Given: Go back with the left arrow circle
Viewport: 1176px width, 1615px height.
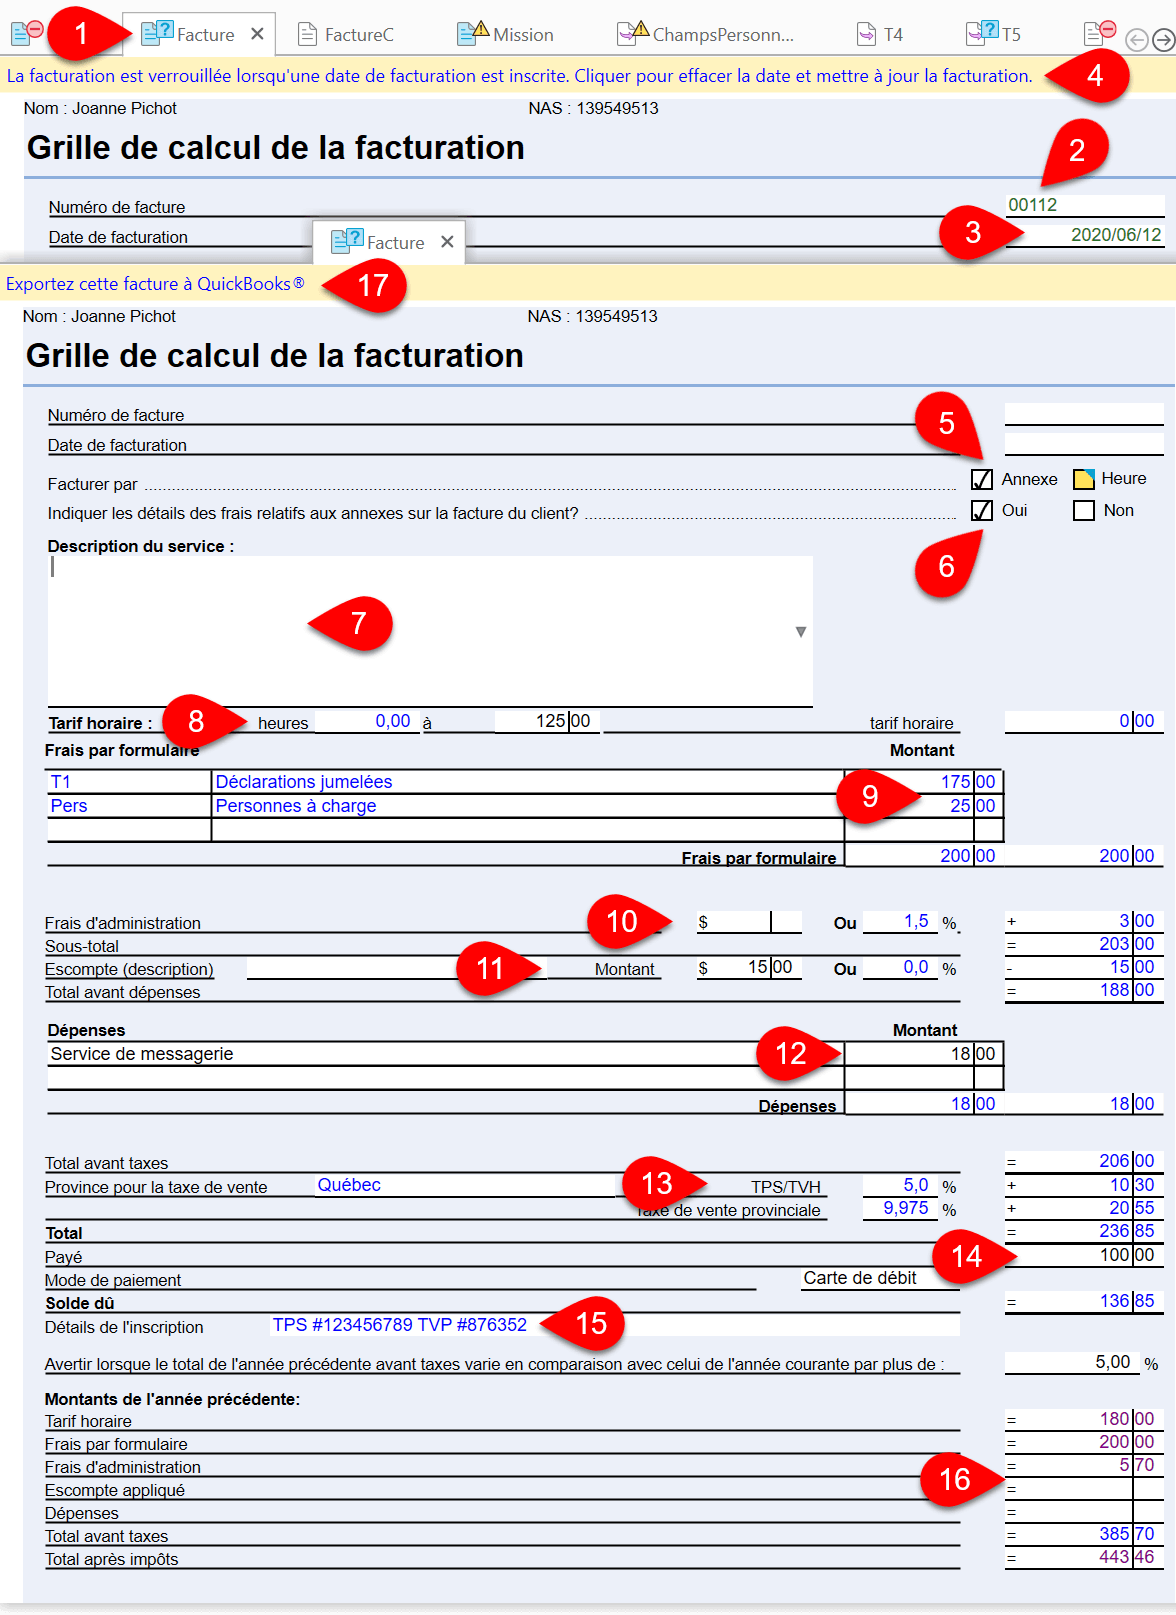Looking at the screenshot, I should tap(1136, 40).
